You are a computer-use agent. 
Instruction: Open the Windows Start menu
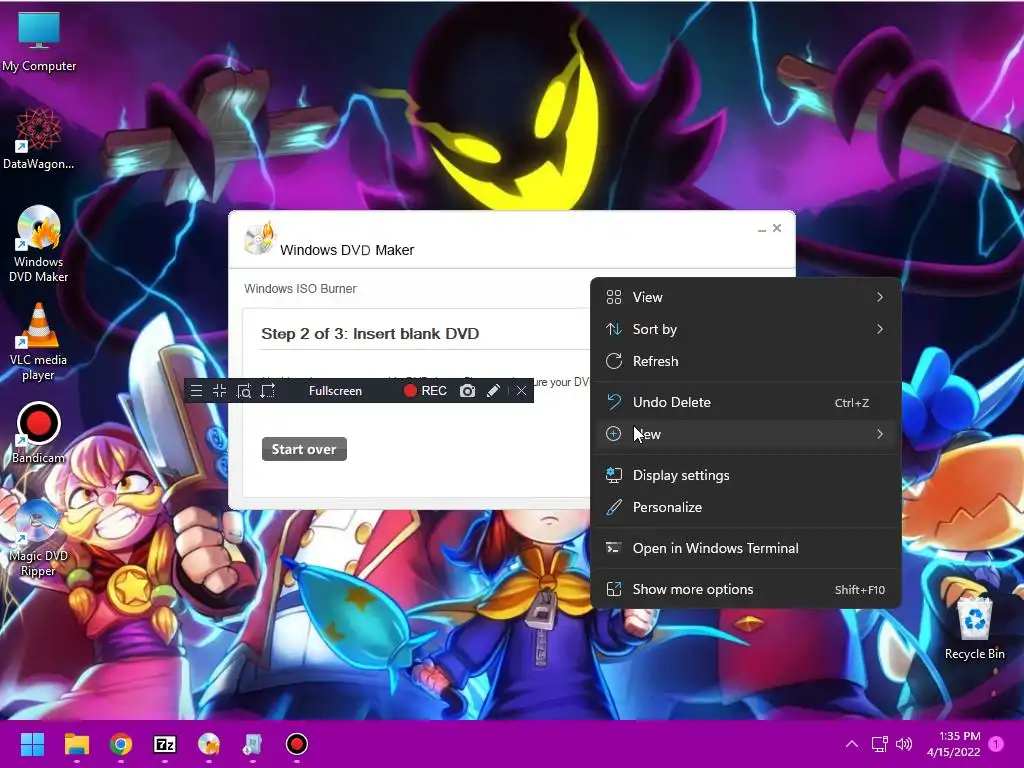(x=33, y=744)
